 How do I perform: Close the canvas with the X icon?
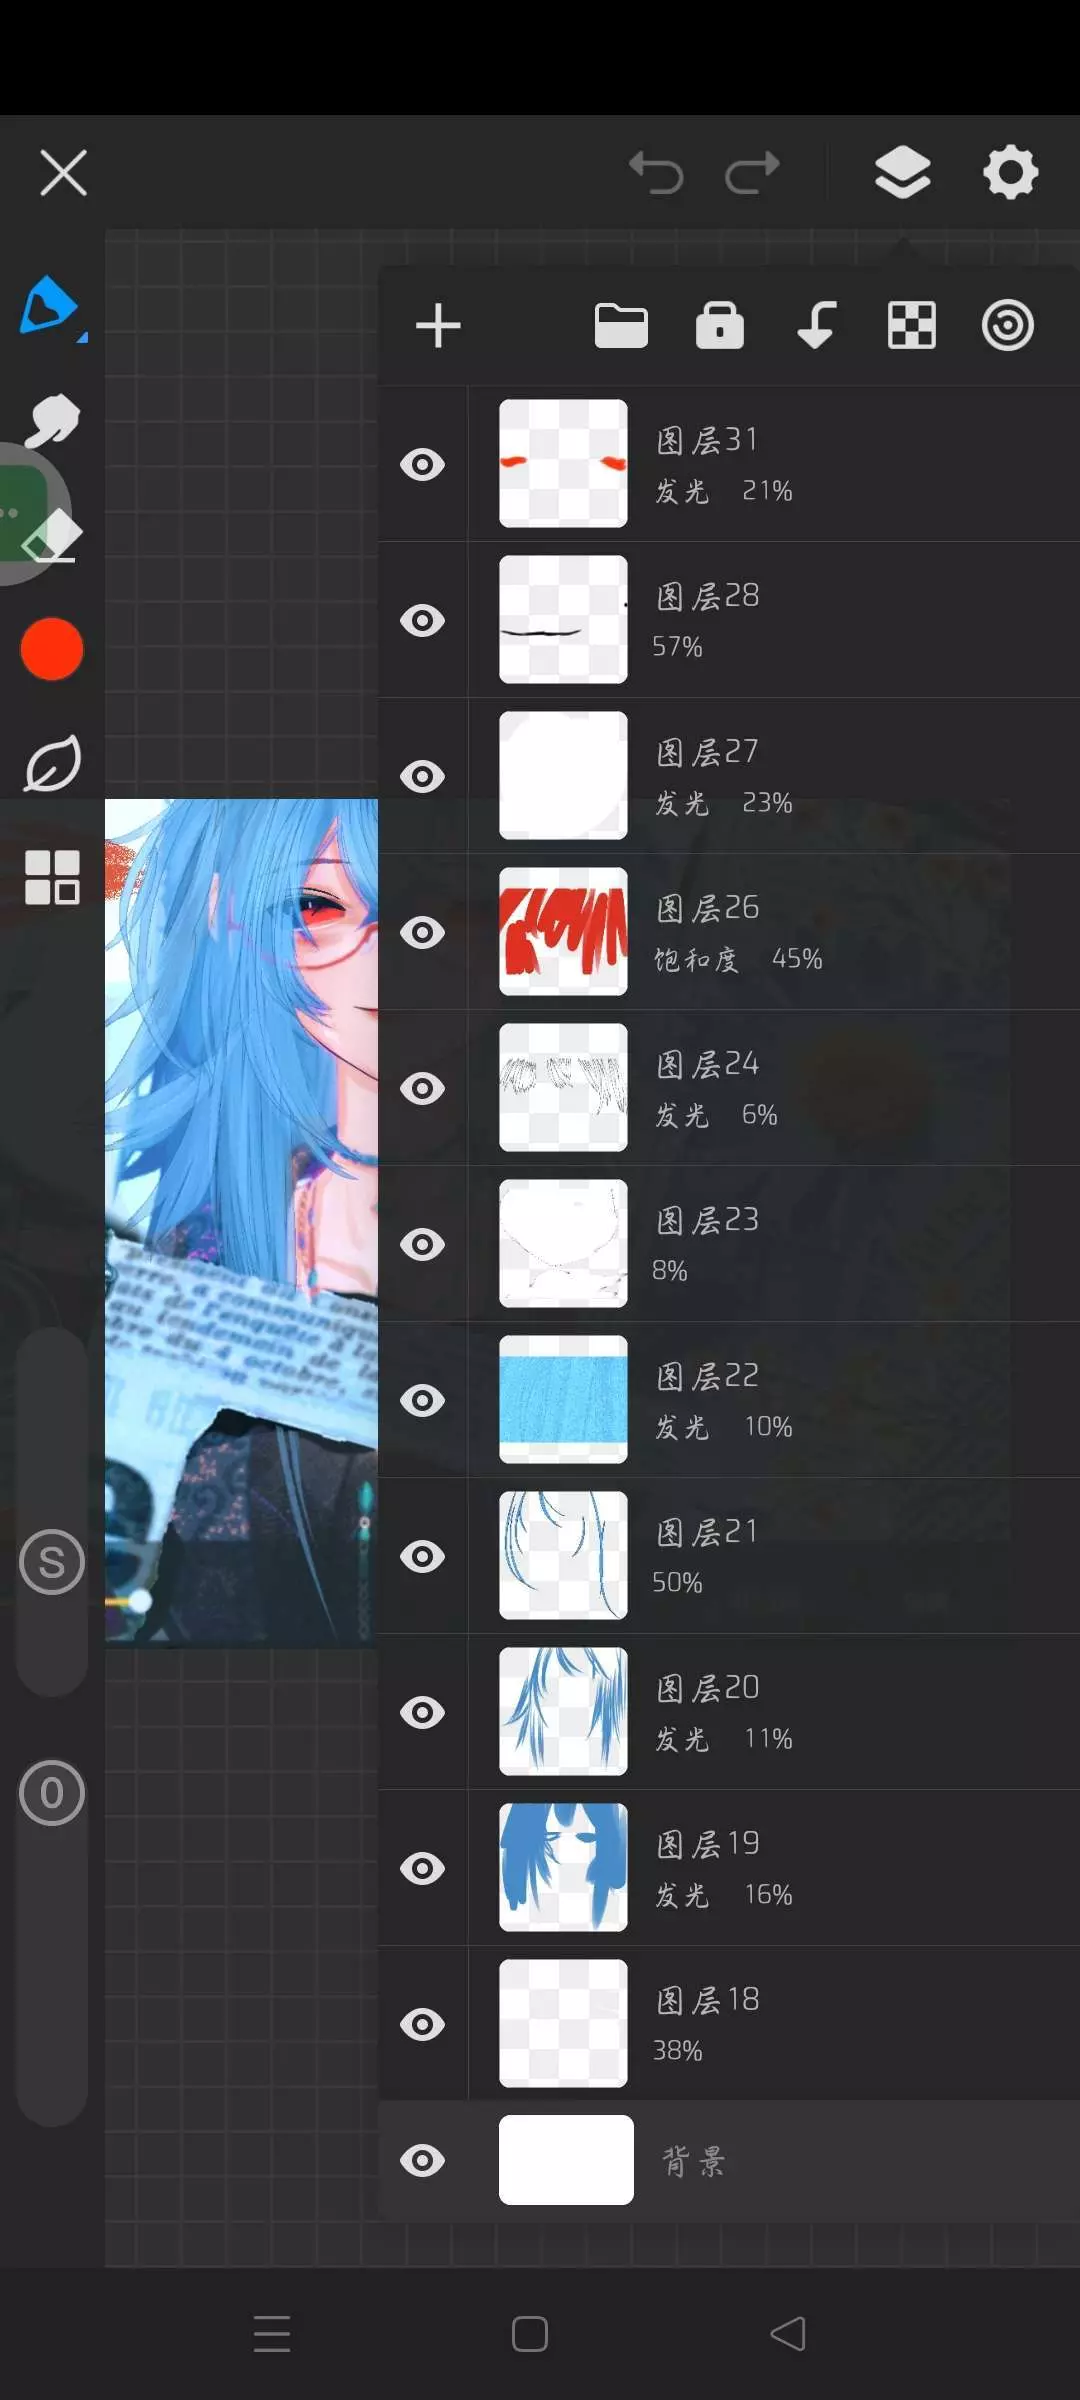pos(63,173)
